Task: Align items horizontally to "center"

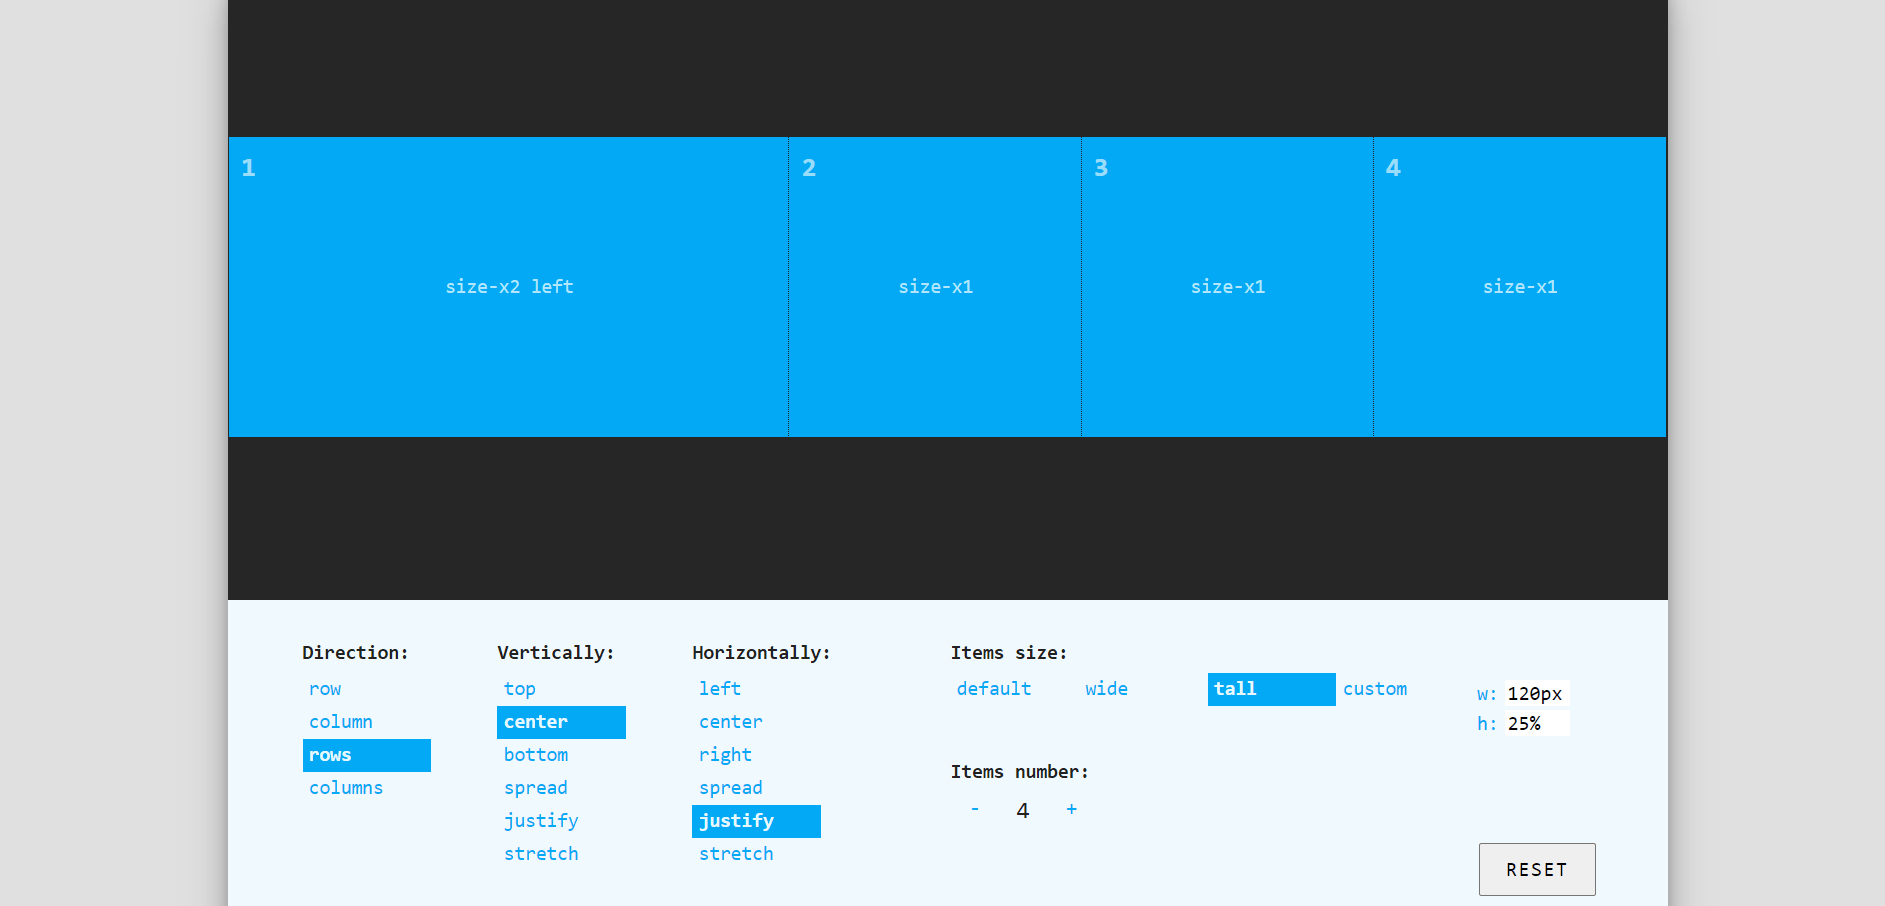Action: click(730, 721)
